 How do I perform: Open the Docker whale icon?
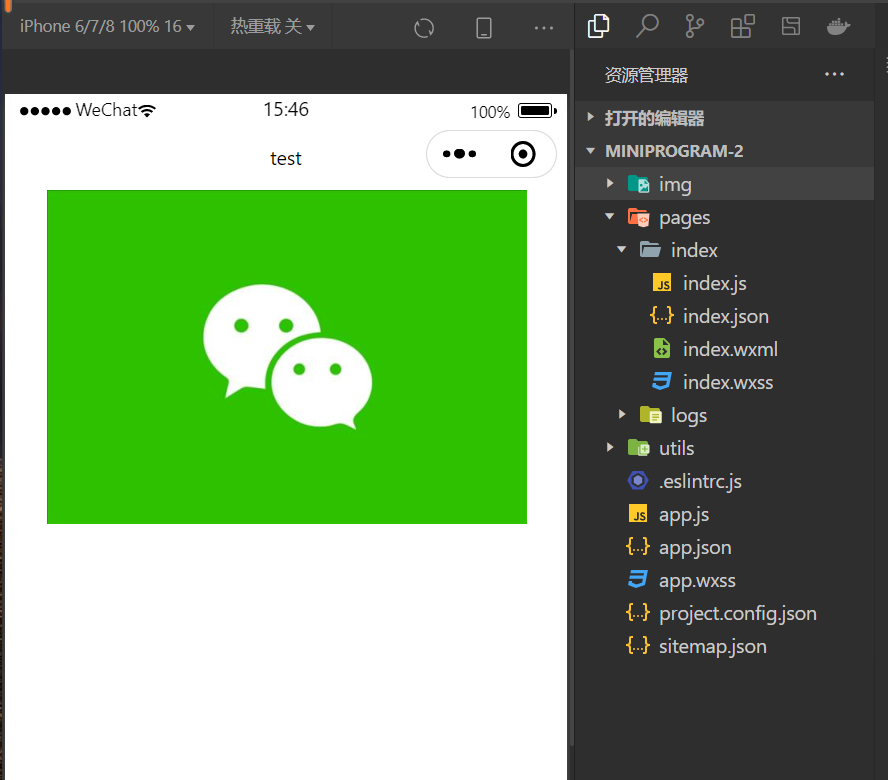(838, 26)
